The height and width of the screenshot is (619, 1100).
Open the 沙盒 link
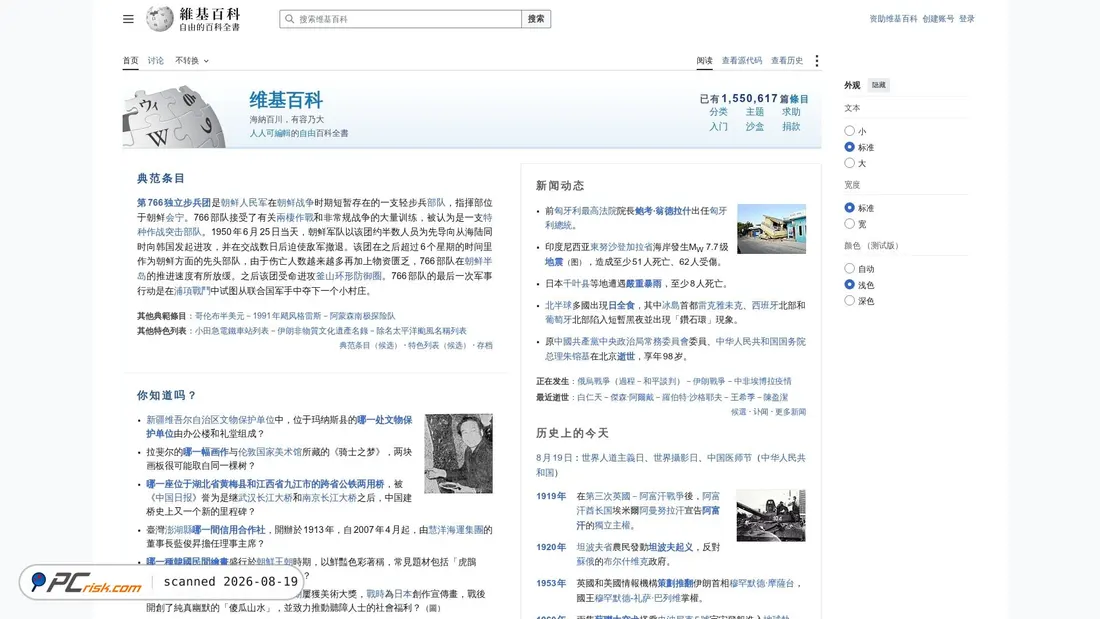click(x=755, y=127)
